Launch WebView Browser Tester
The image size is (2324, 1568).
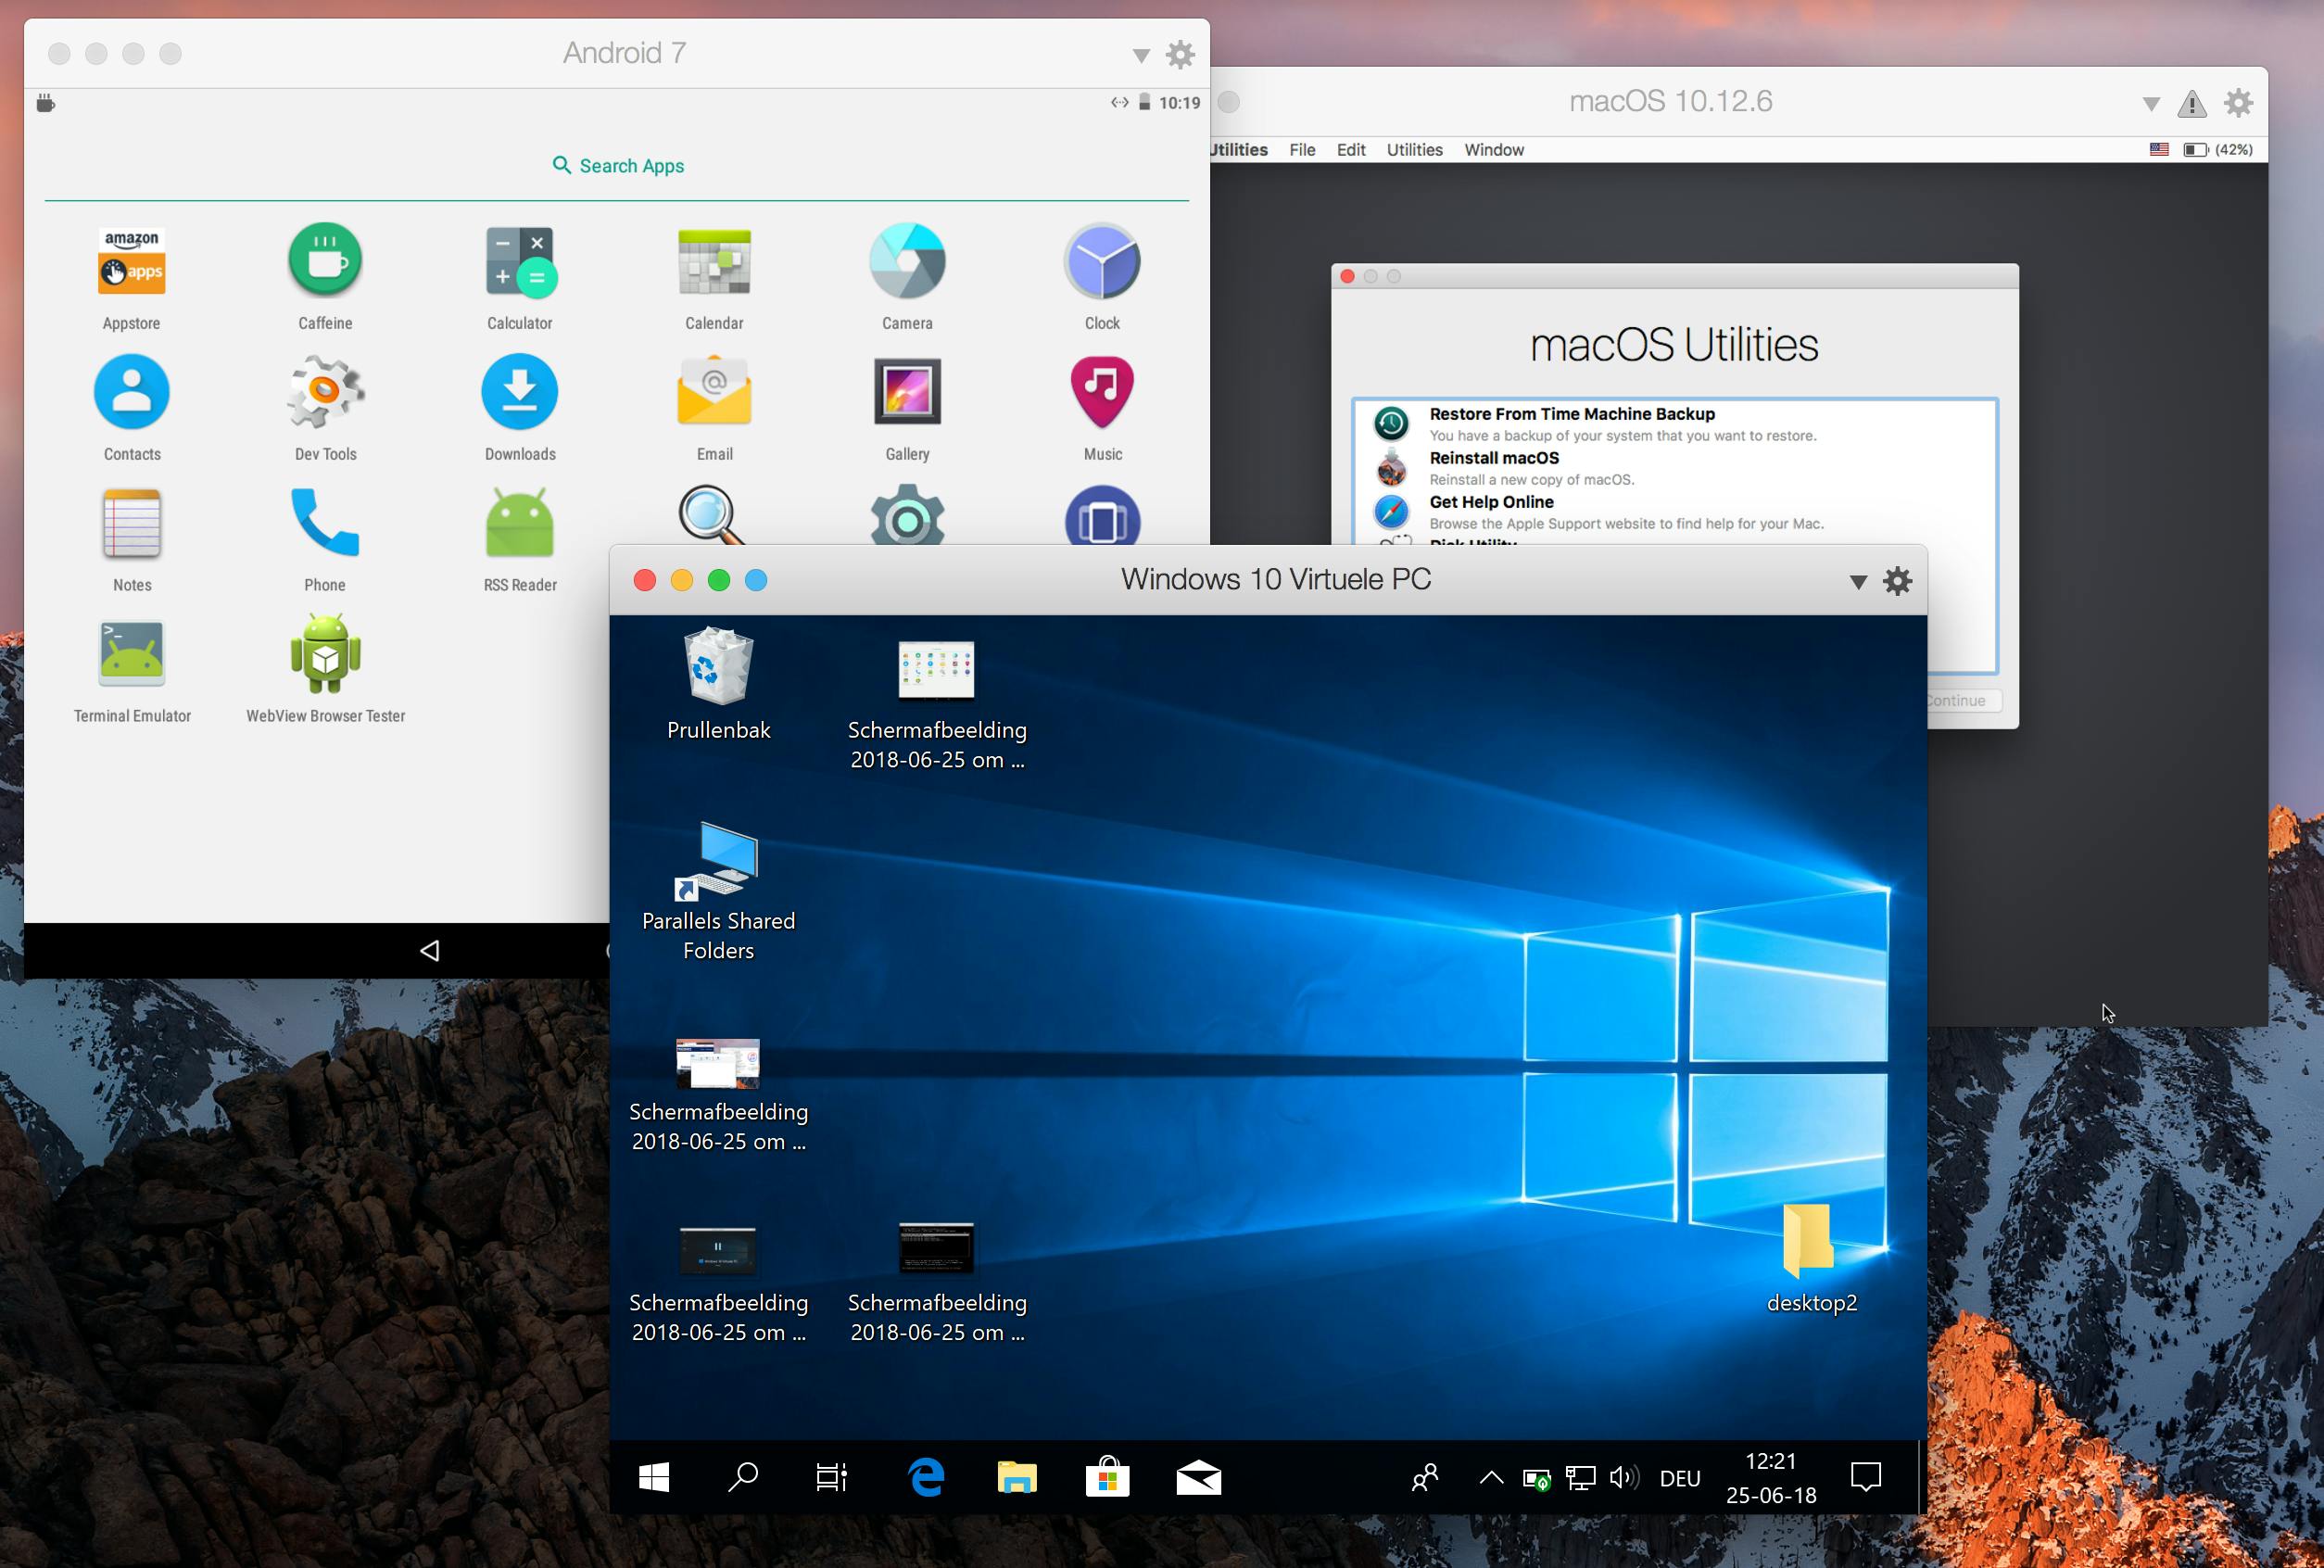click(325, 655)
